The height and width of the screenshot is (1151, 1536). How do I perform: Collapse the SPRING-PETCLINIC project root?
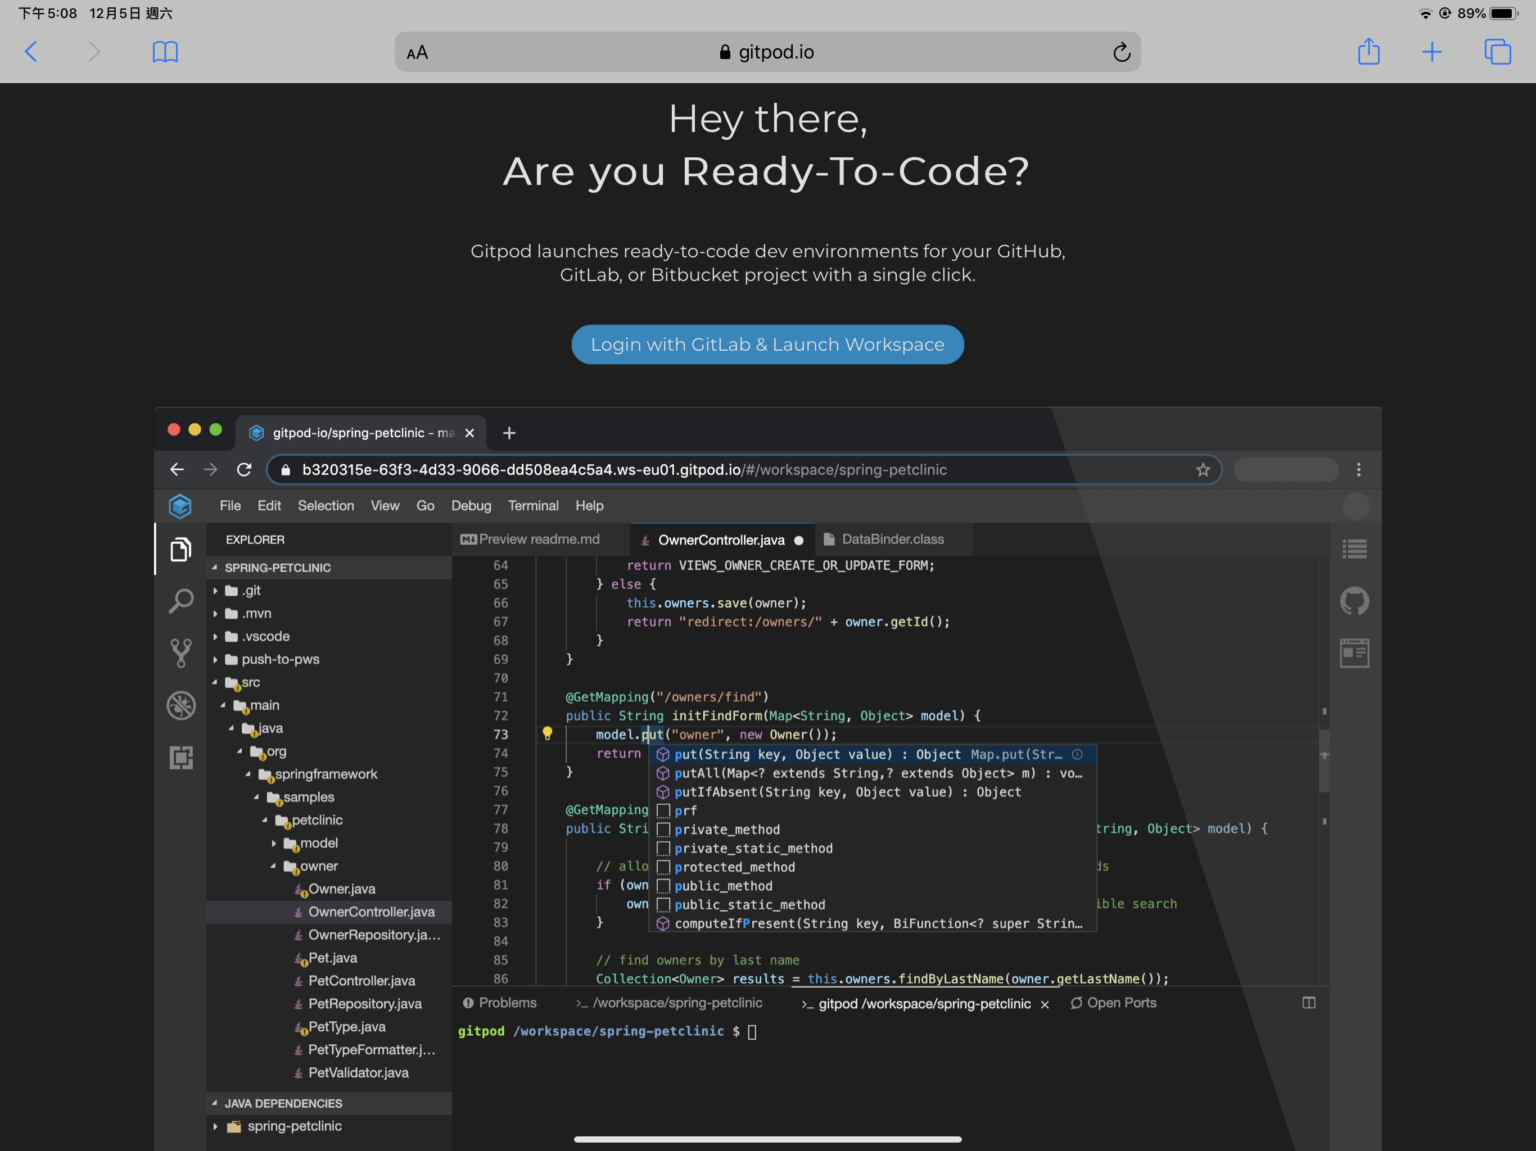pyautogui.click(x=214, y=567)
